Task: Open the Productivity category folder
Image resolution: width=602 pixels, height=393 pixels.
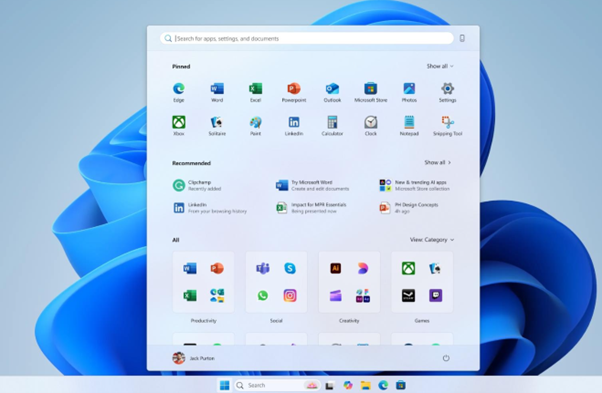Action: [203, 282]
